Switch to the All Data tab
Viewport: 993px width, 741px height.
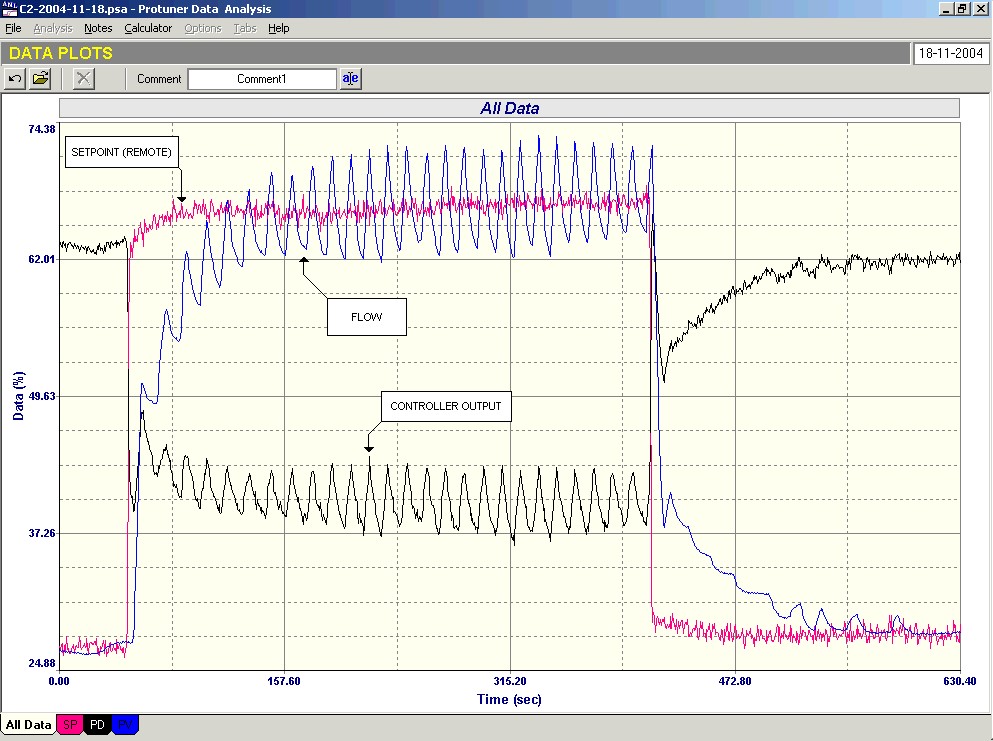click(28, 725)
